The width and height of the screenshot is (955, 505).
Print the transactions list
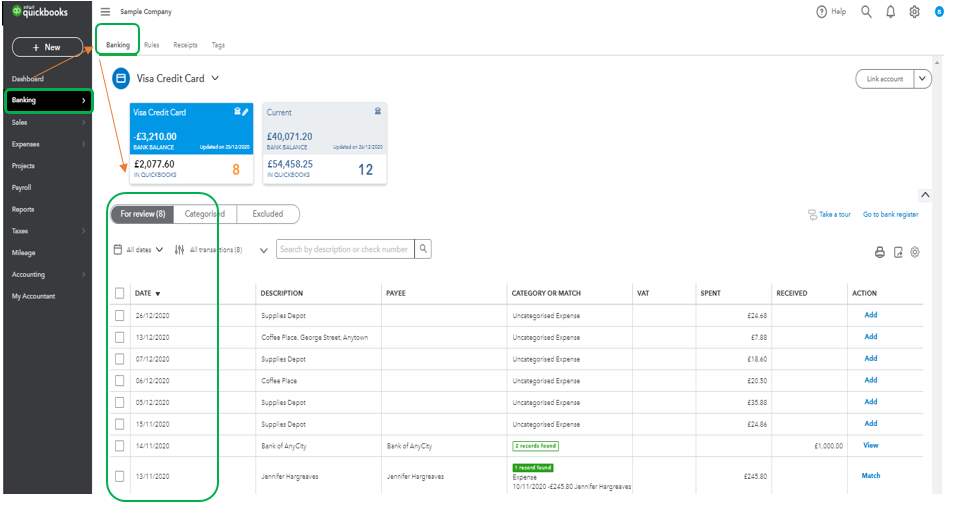coord(879,252)
